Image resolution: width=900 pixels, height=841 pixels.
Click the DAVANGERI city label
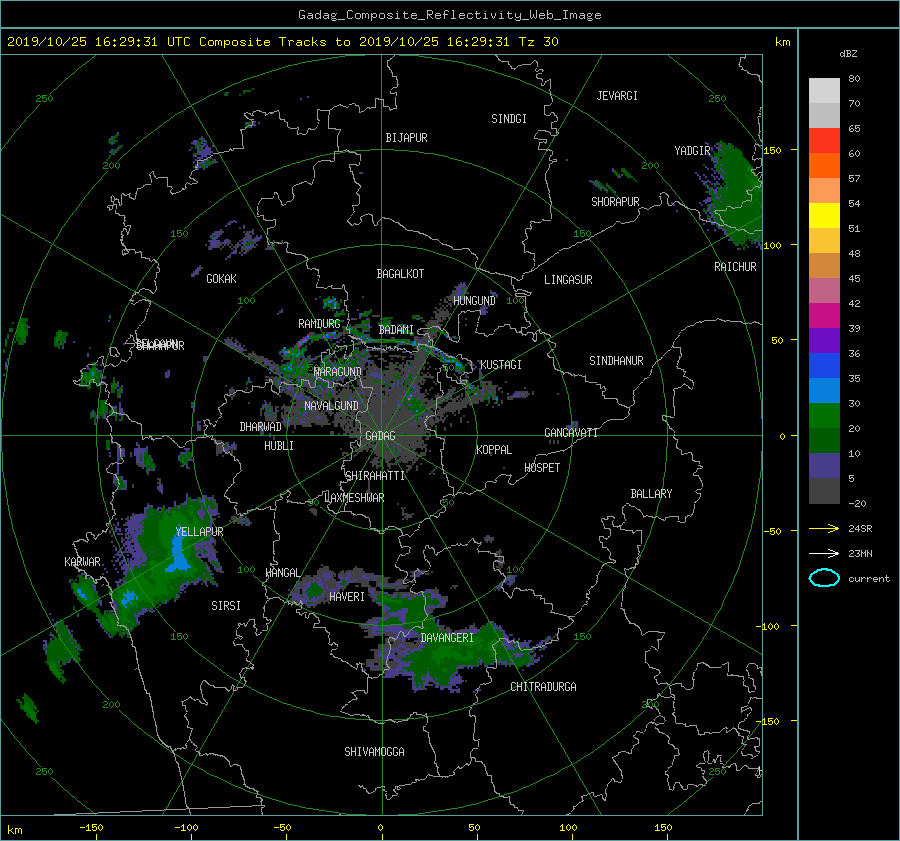coord(447,638)
